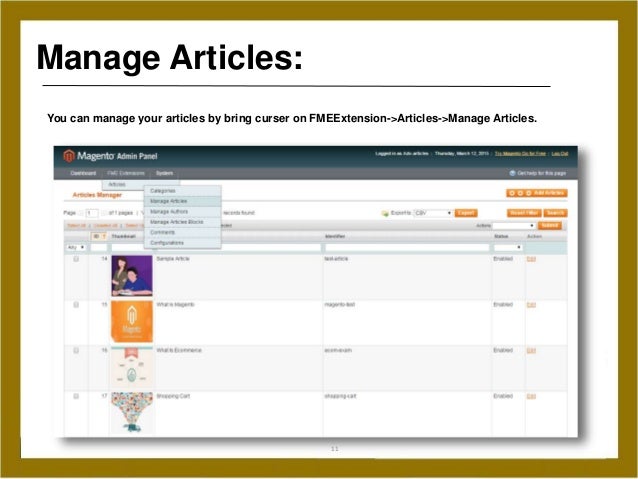Click the Unselect All link
The image size is (638, 479).
[105, 225]
